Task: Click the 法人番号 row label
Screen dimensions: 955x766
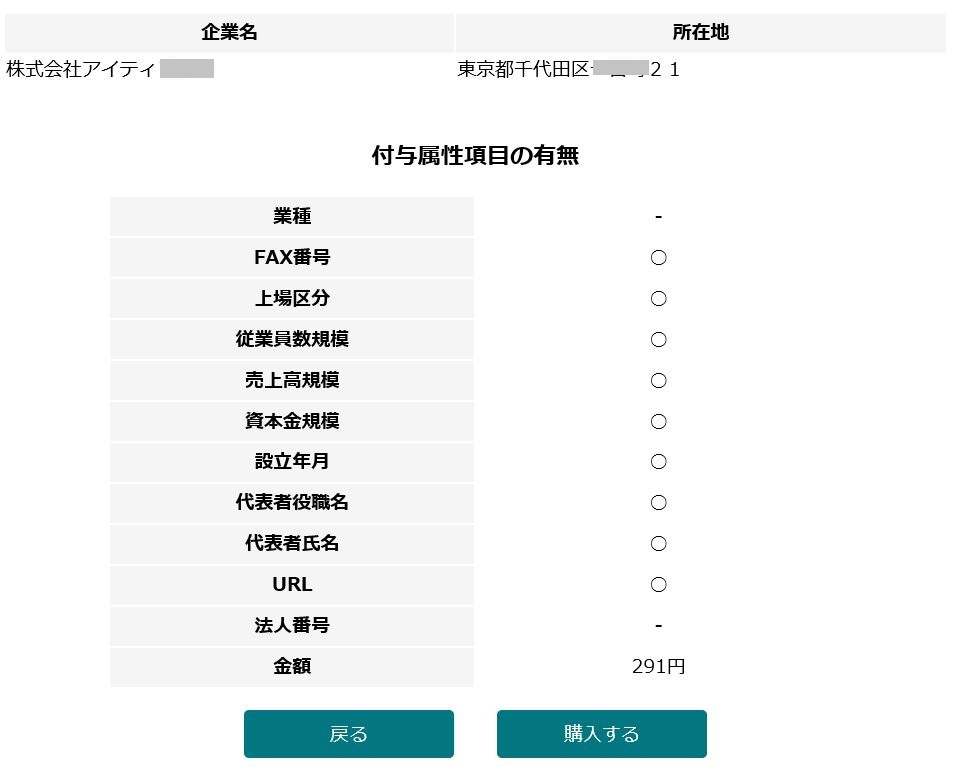Action: tap(292, 625)
